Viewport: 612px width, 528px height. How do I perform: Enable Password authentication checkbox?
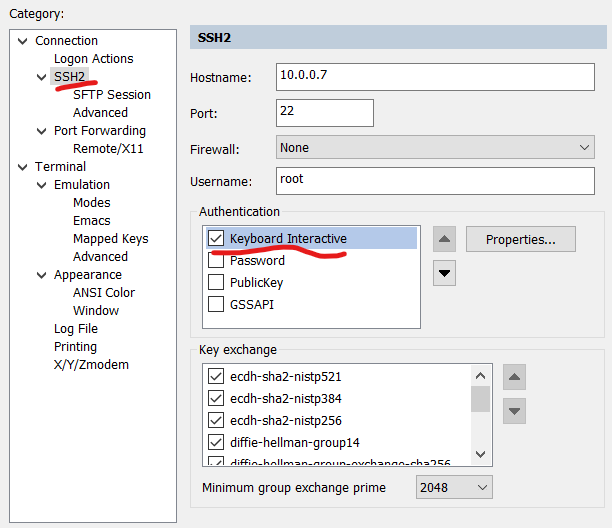216,261
